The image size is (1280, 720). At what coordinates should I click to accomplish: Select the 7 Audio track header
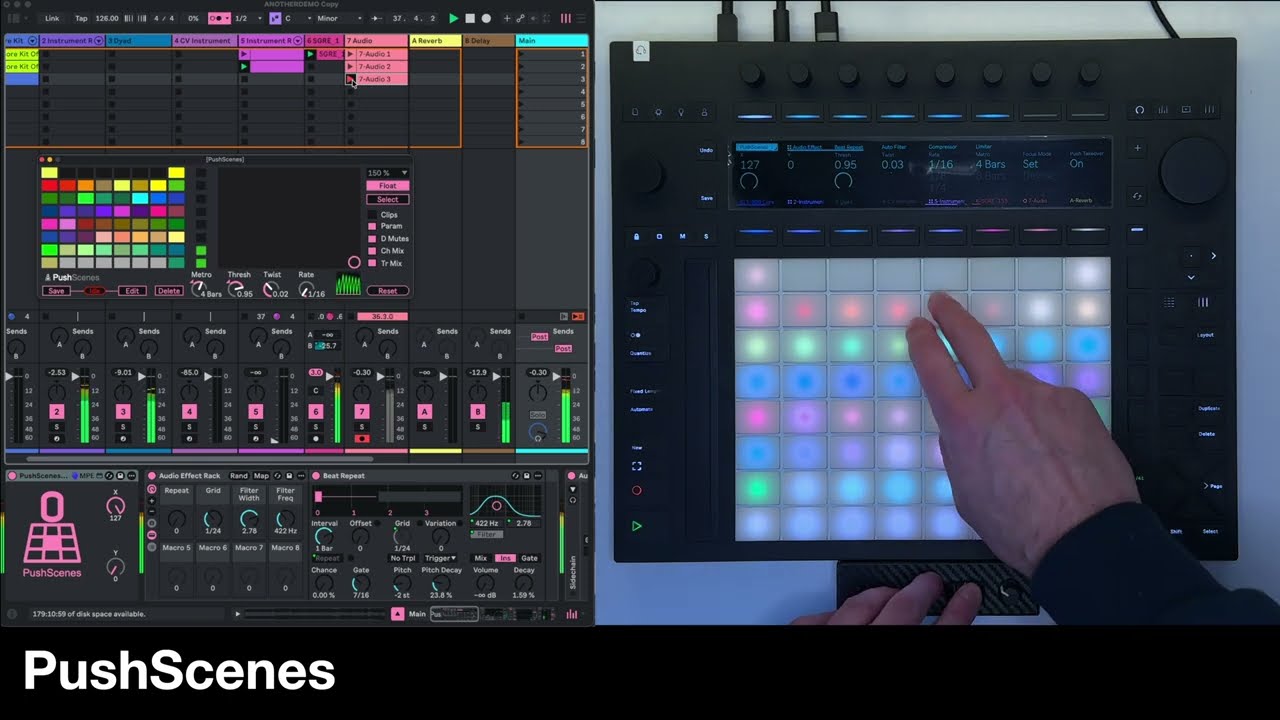tap(376, 41)
